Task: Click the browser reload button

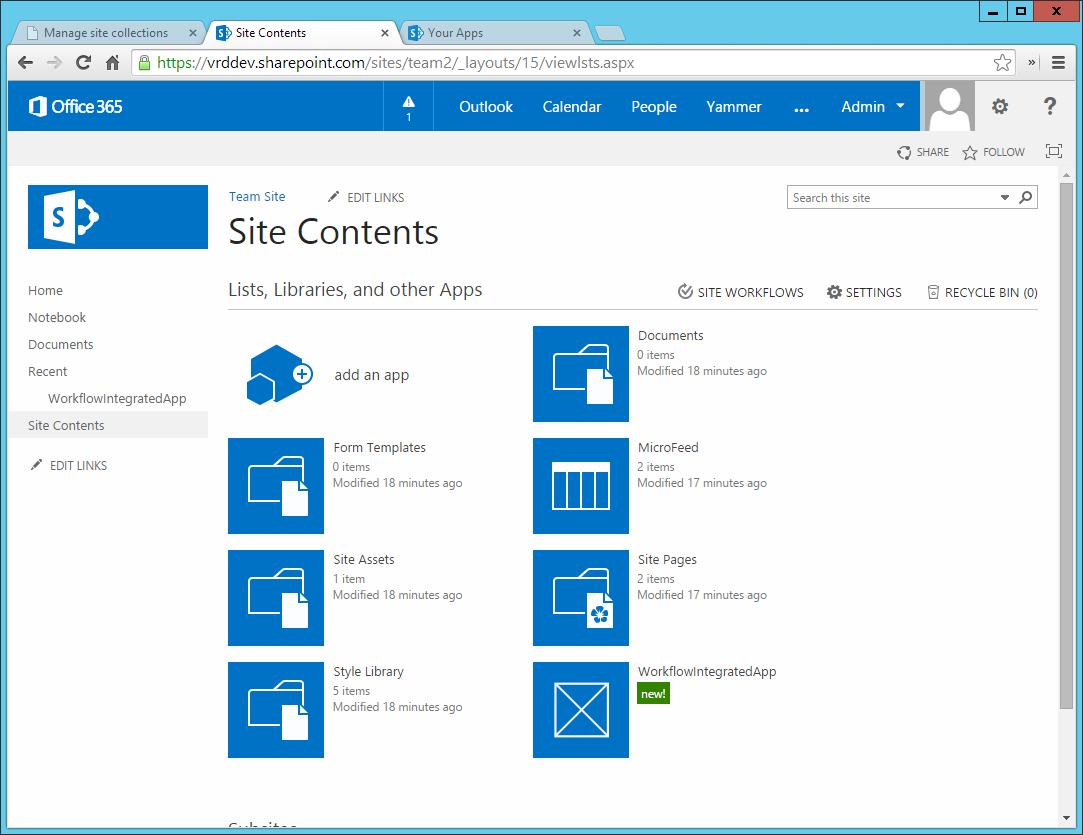Action: [84, 63]
